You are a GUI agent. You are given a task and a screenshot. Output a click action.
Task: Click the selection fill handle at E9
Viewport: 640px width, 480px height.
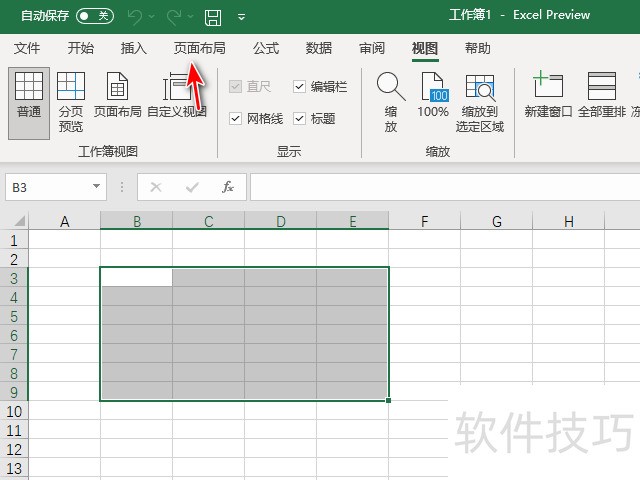click(388, 400)
